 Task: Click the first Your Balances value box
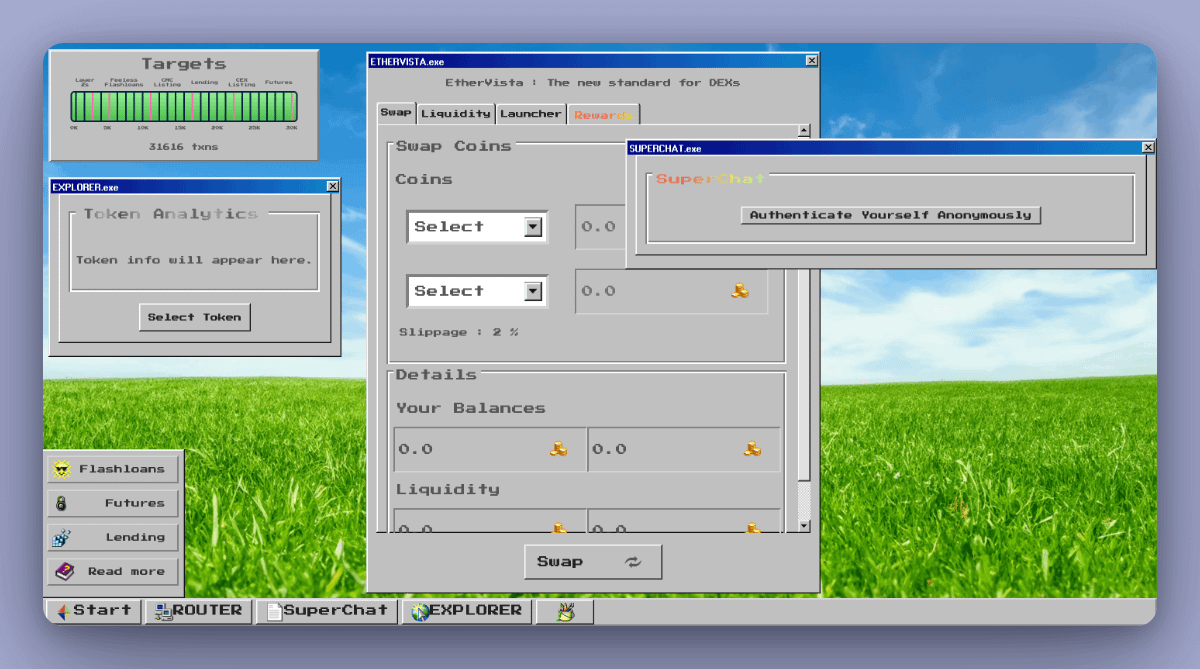tap(490, 449)
